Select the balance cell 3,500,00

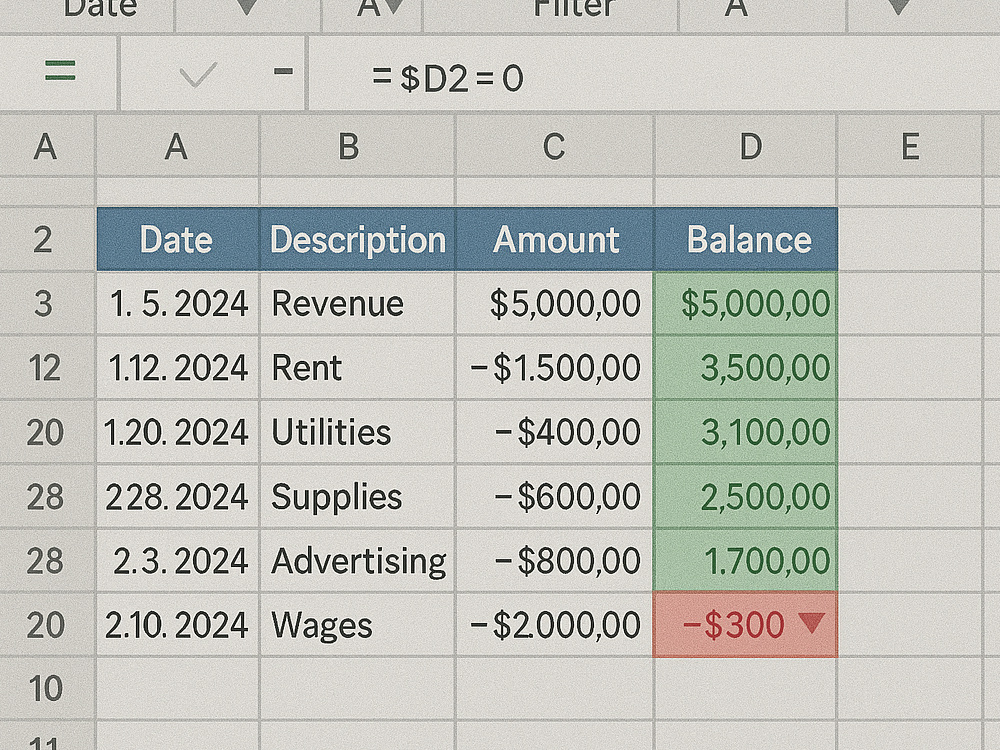click(746, 368)
